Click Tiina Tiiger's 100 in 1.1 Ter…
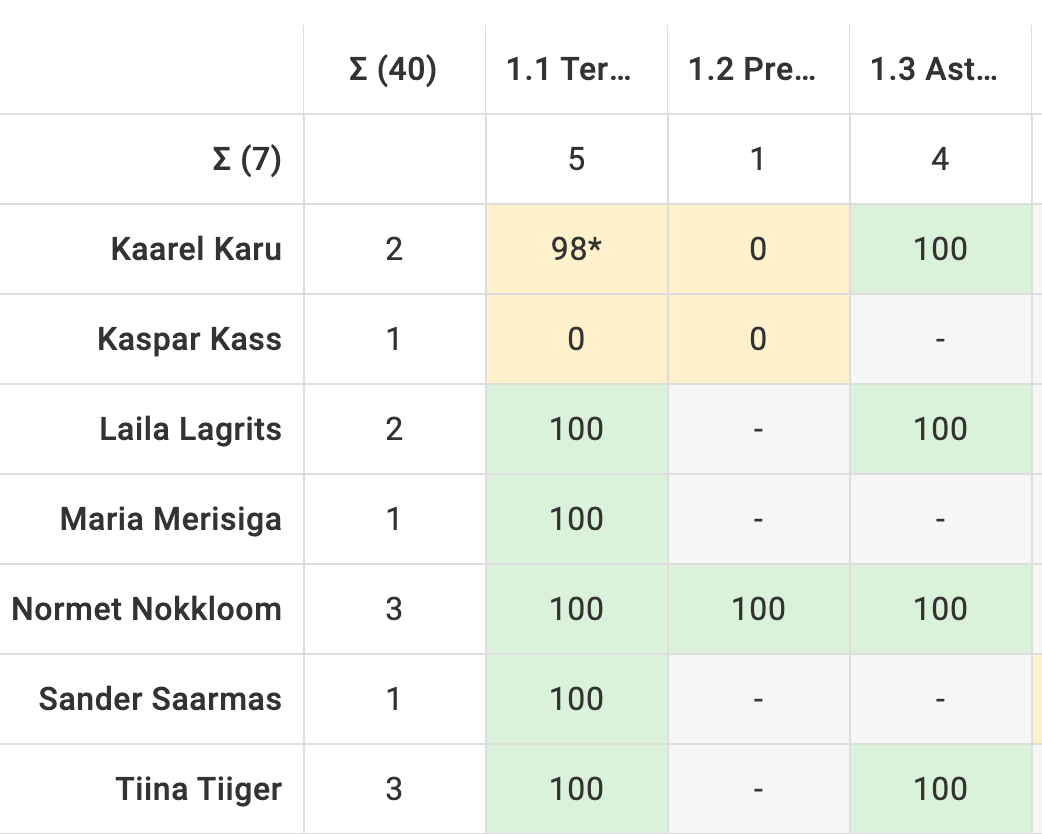The image size is (1042, 834). tap(576, 789)
